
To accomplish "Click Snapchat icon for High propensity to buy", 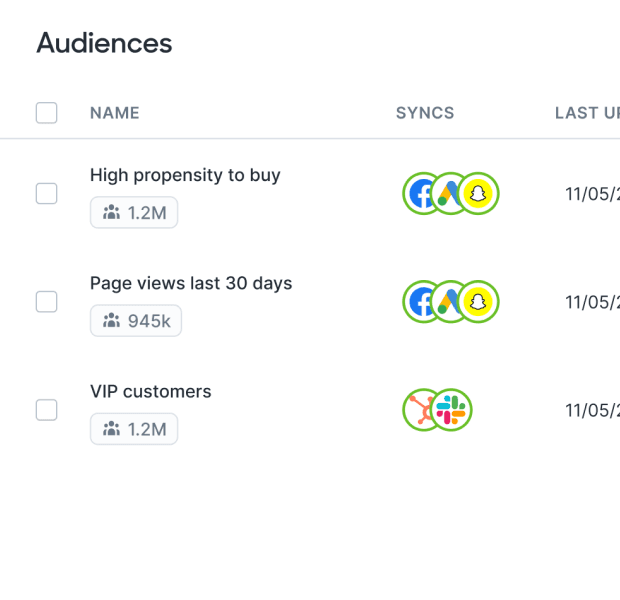I will pos(480,194).
